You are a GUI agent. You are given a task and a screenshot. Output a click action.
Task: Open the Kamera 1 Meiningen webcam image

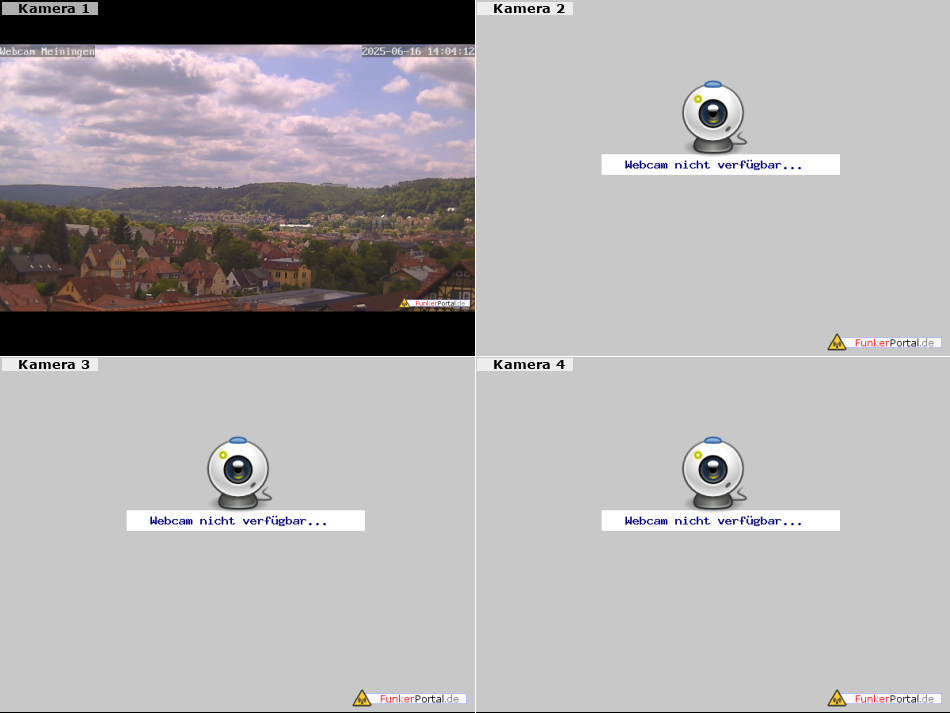click(x=237, y=178)
